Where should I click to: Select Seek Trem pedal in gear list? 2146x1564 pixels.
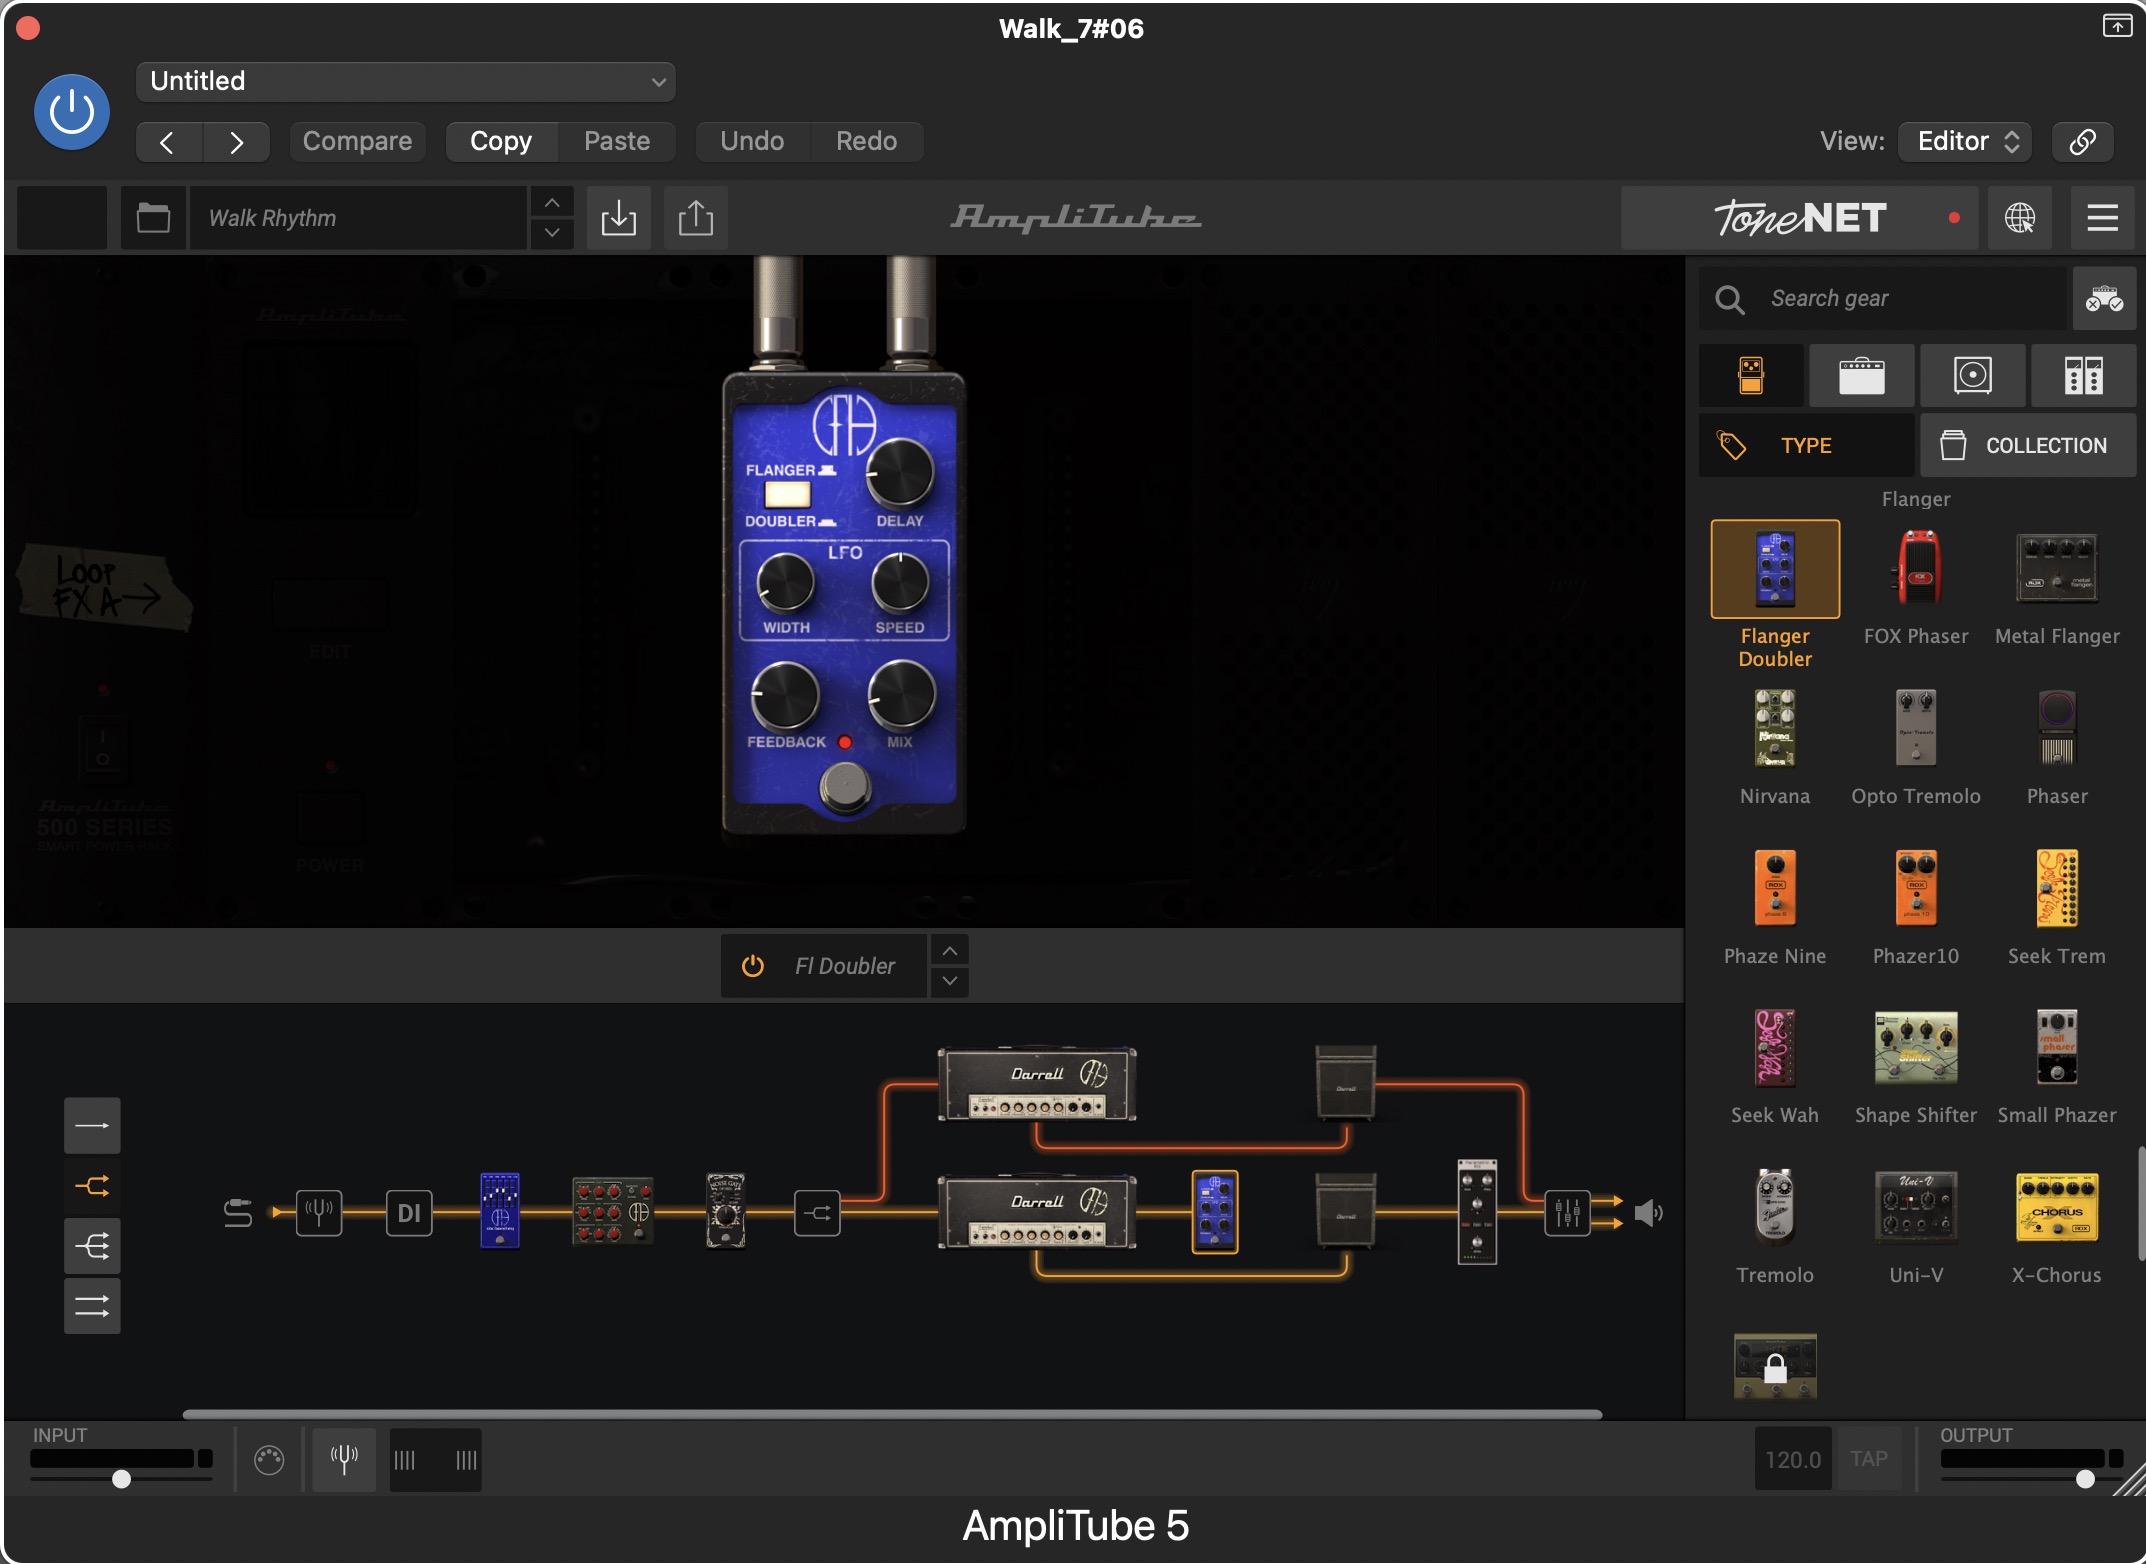click(x=2056, y=889)
